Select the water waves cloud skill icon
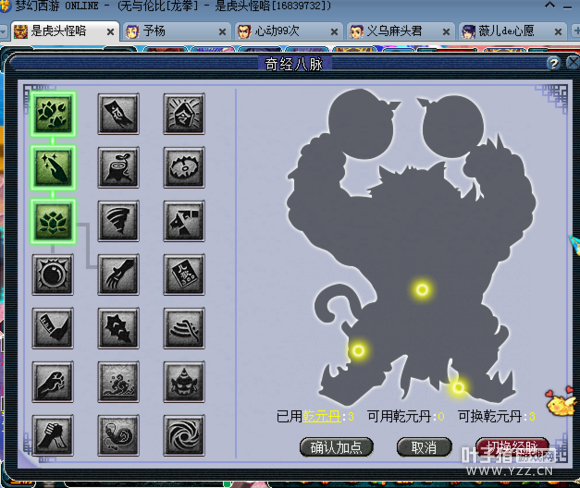 (x=118, y=382)
